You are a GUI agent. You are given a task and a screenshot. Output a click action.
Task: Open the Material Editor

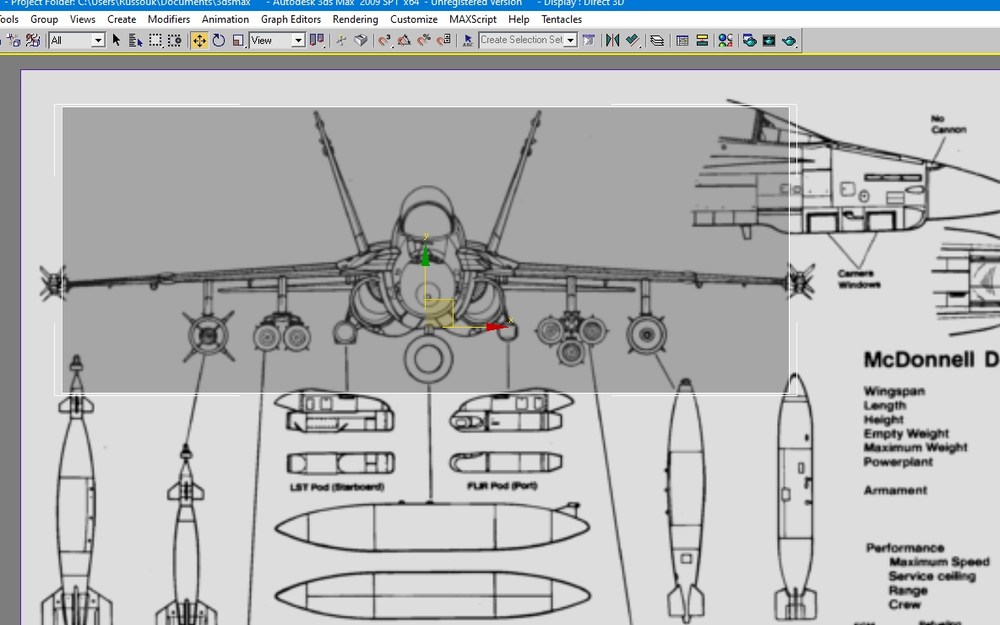[x=725, y=40]
